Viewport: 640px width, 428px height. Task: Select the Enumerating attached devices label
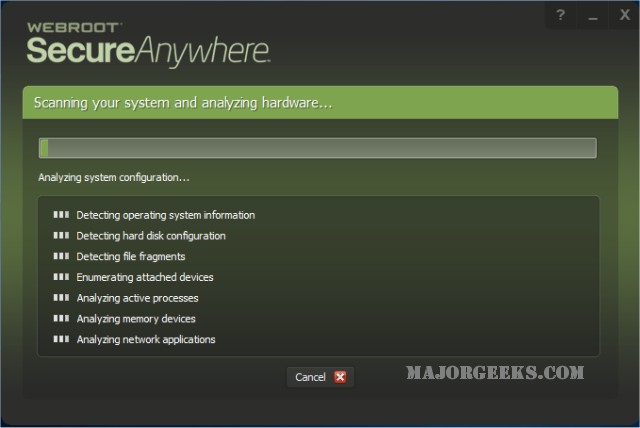[145, 277]
